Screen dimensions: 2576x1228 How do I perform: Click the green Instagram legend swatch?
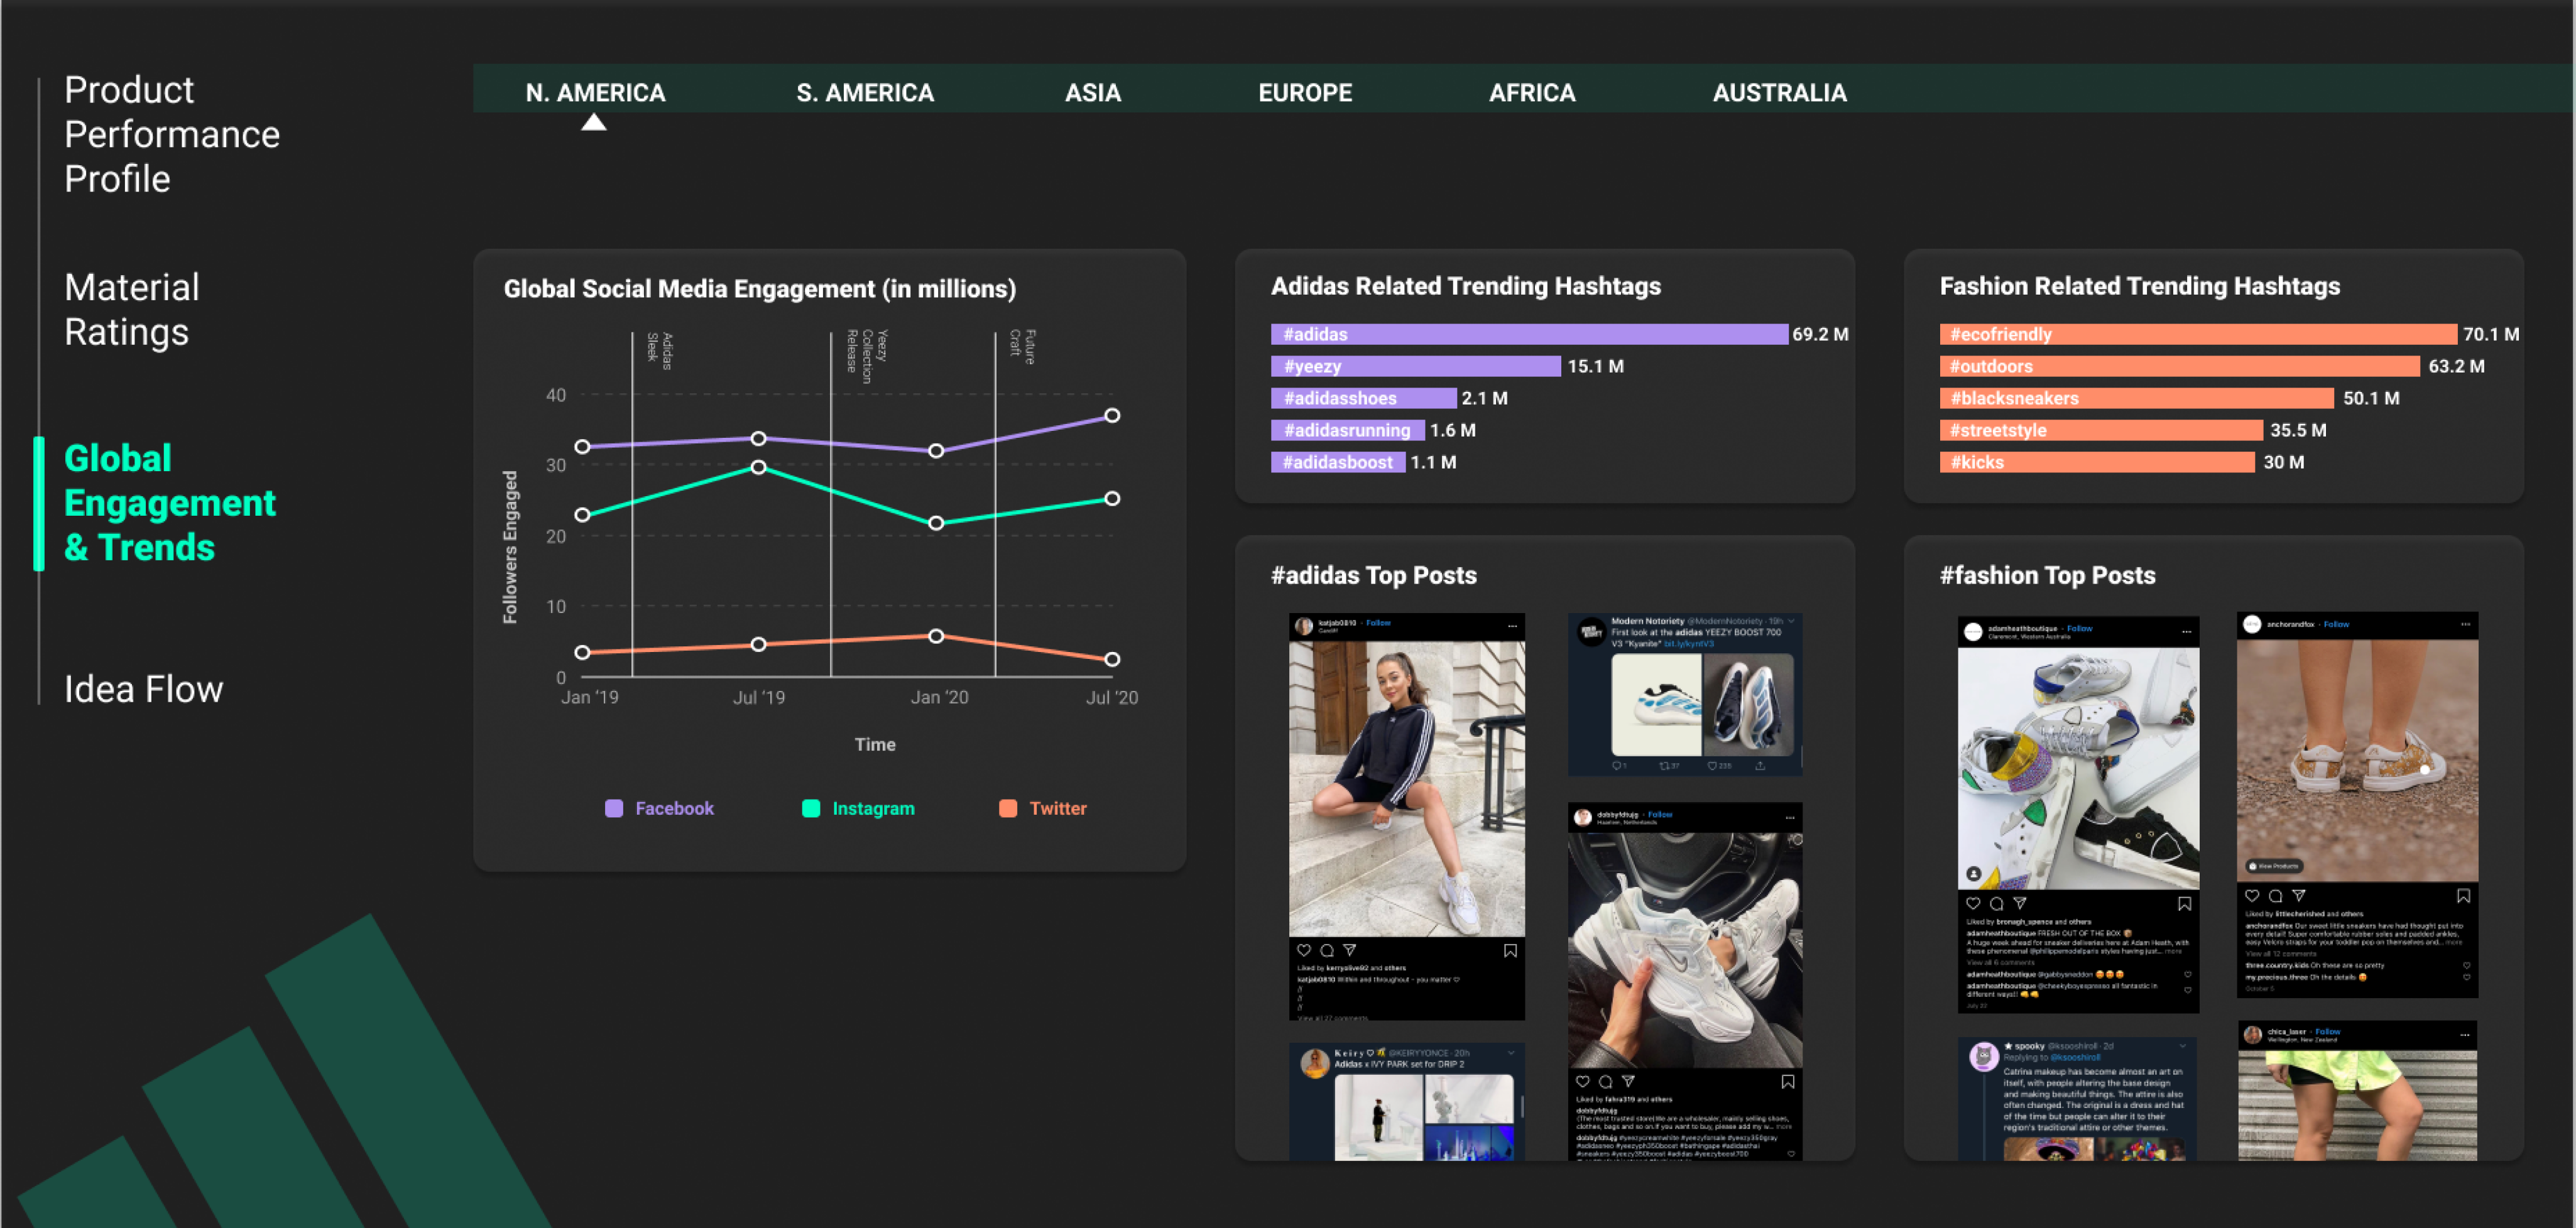pos(810,808)
